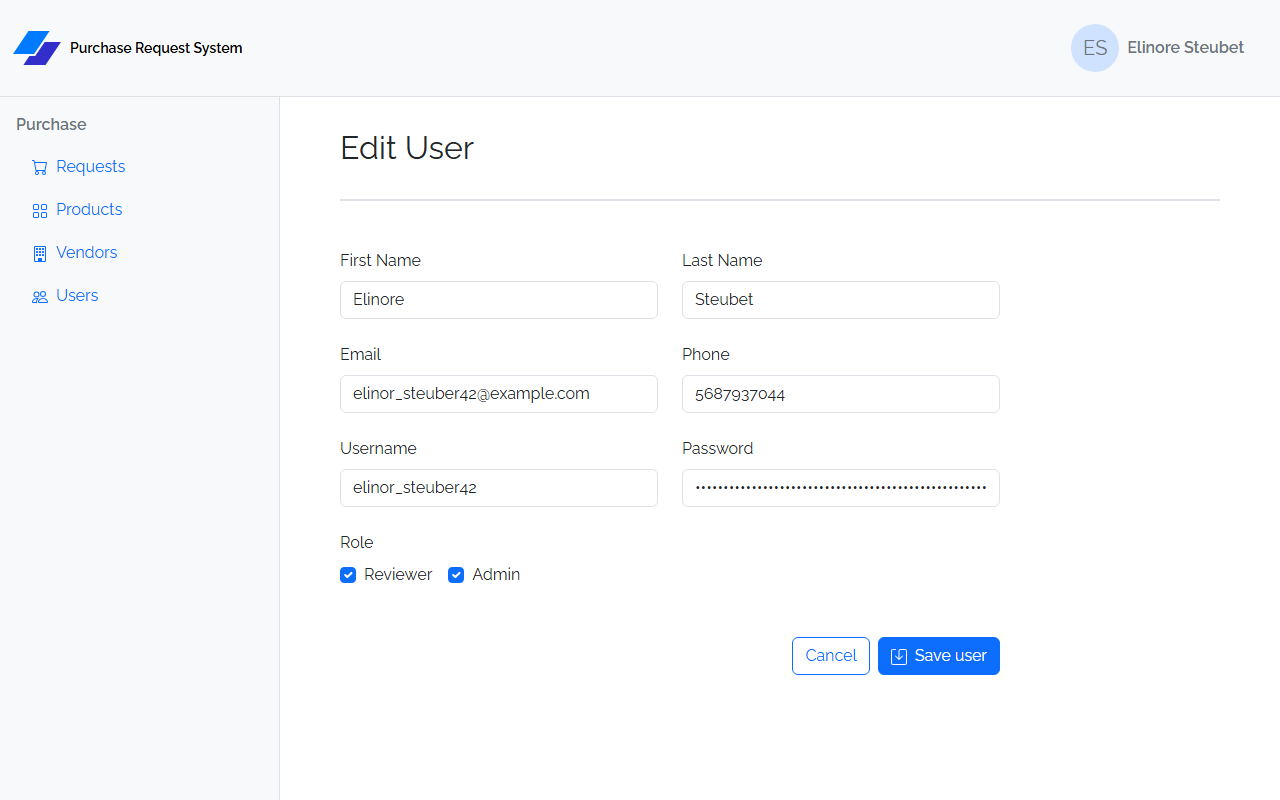This screenshot has height=800, width=1280.
Task: Go to the Products page
Action: point(89,209)
